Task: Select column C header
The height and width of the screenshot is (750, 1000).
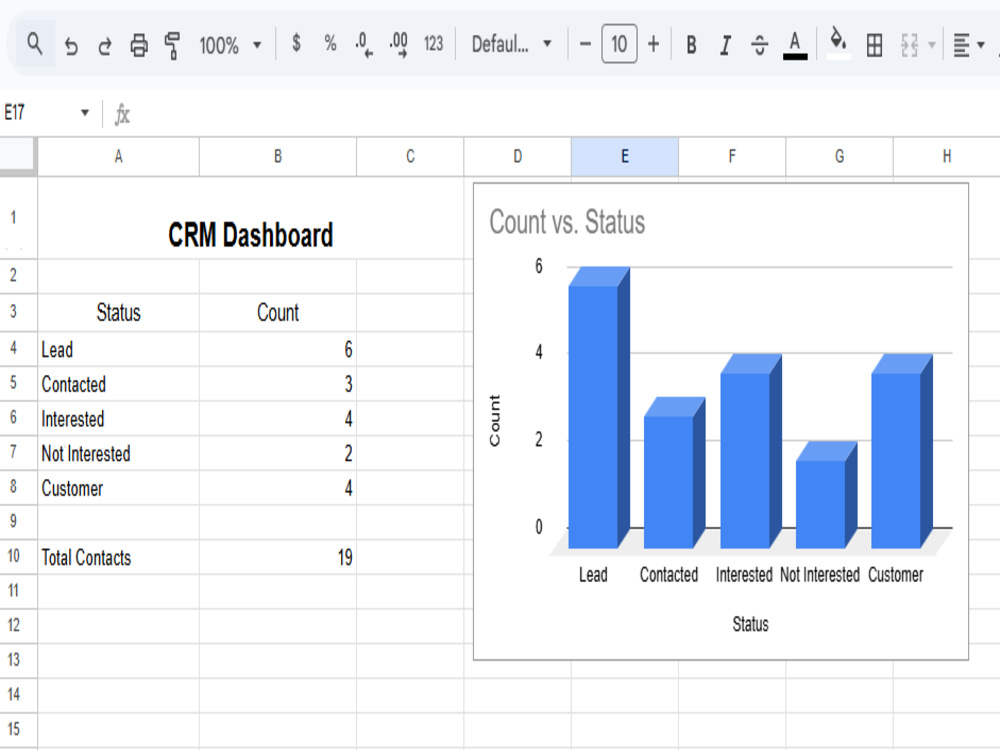Action: point(410,157)
